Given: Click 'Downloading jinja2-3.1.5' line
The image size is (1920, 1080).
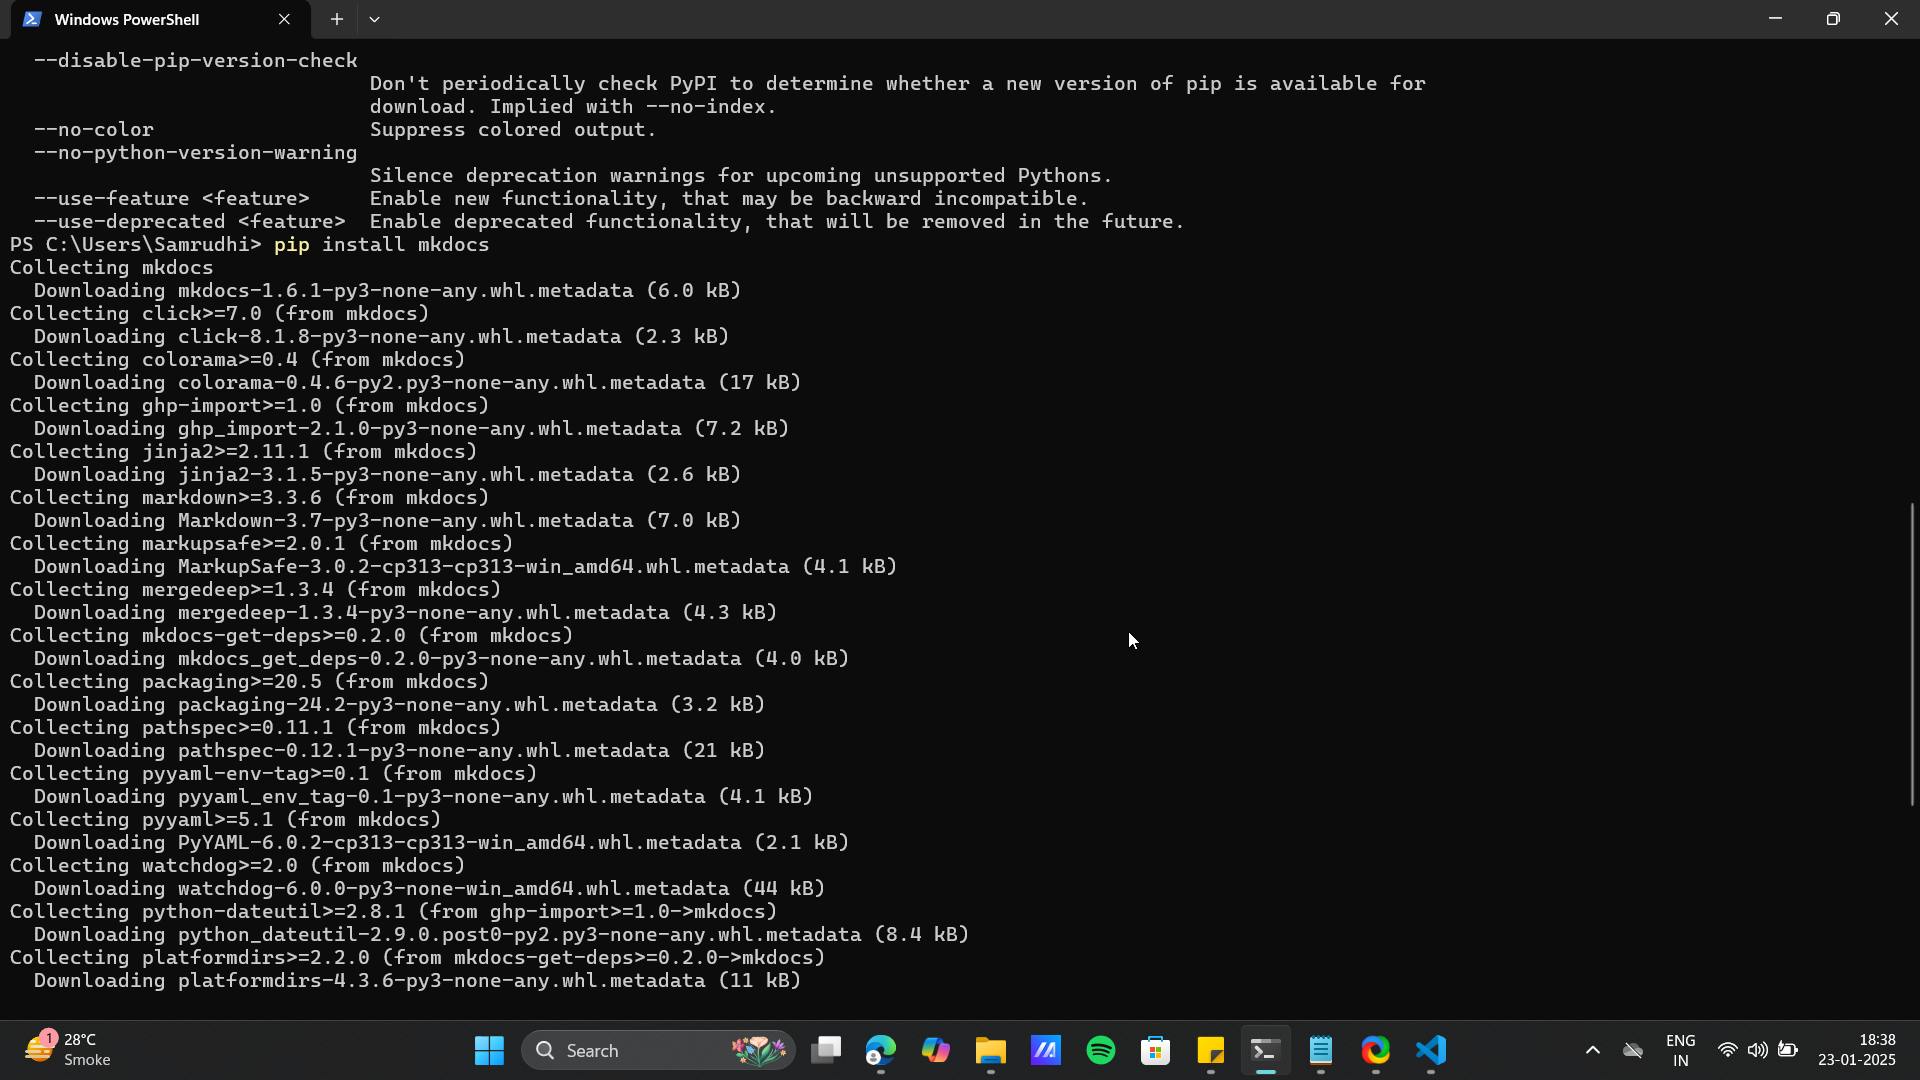Looking at the screenshot, I should [388, 475].
